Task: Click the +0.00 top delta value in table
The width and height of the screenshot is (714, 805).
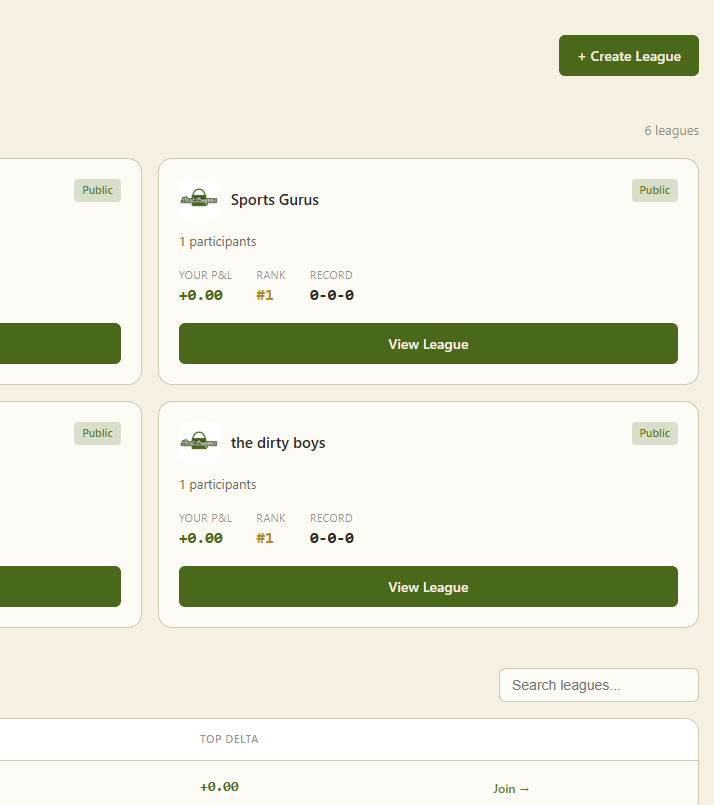Action: [x=219, y=787]
